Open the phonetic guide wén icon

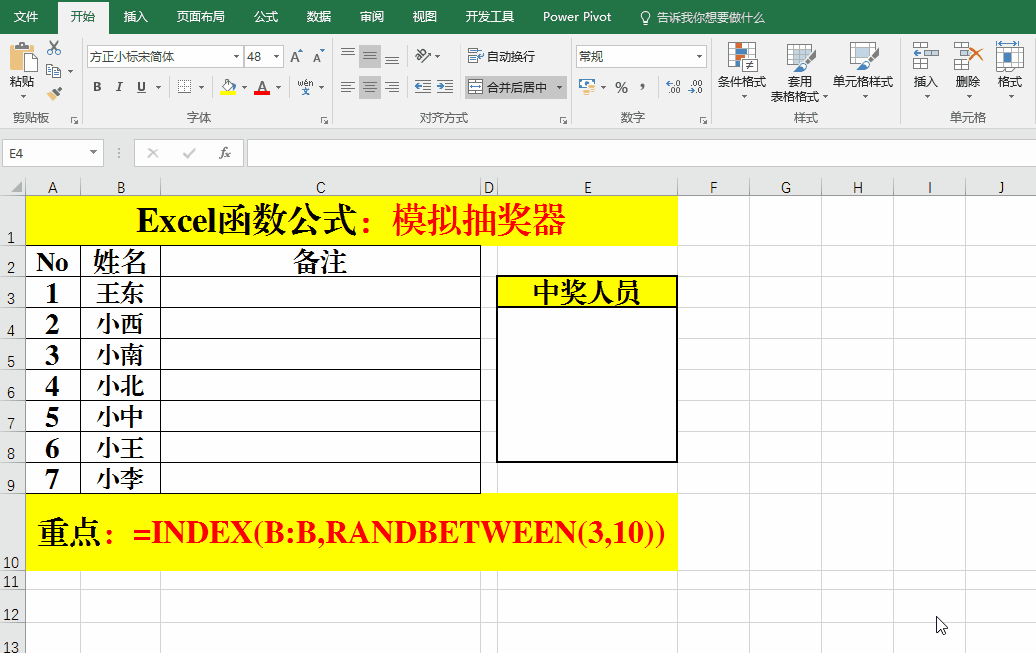click(x=305, y=87)
